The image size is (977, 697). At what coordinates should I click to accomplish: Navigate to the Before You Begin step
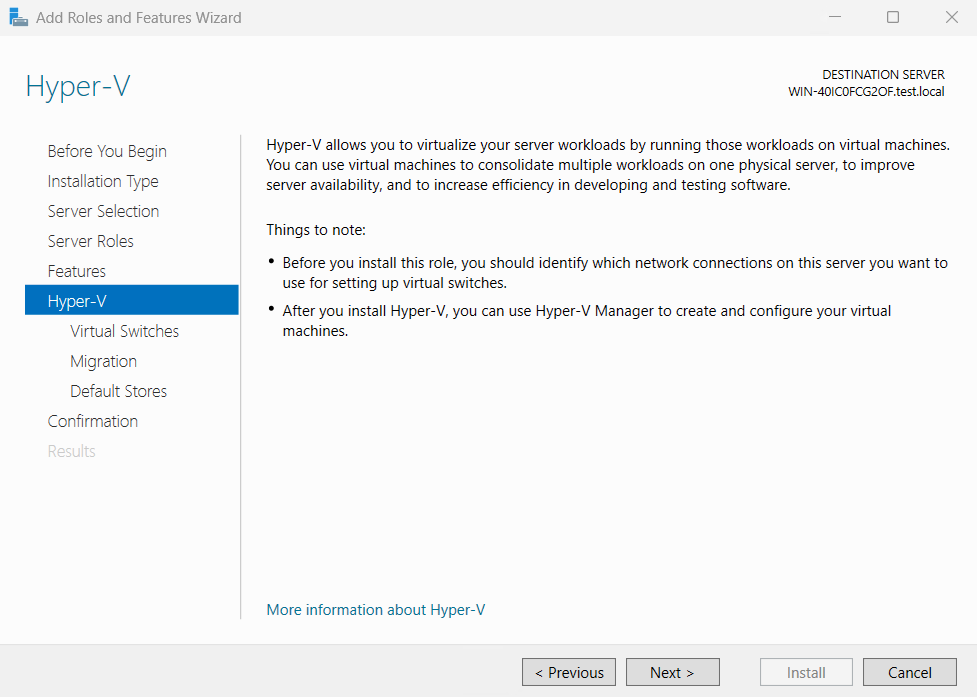106,150
